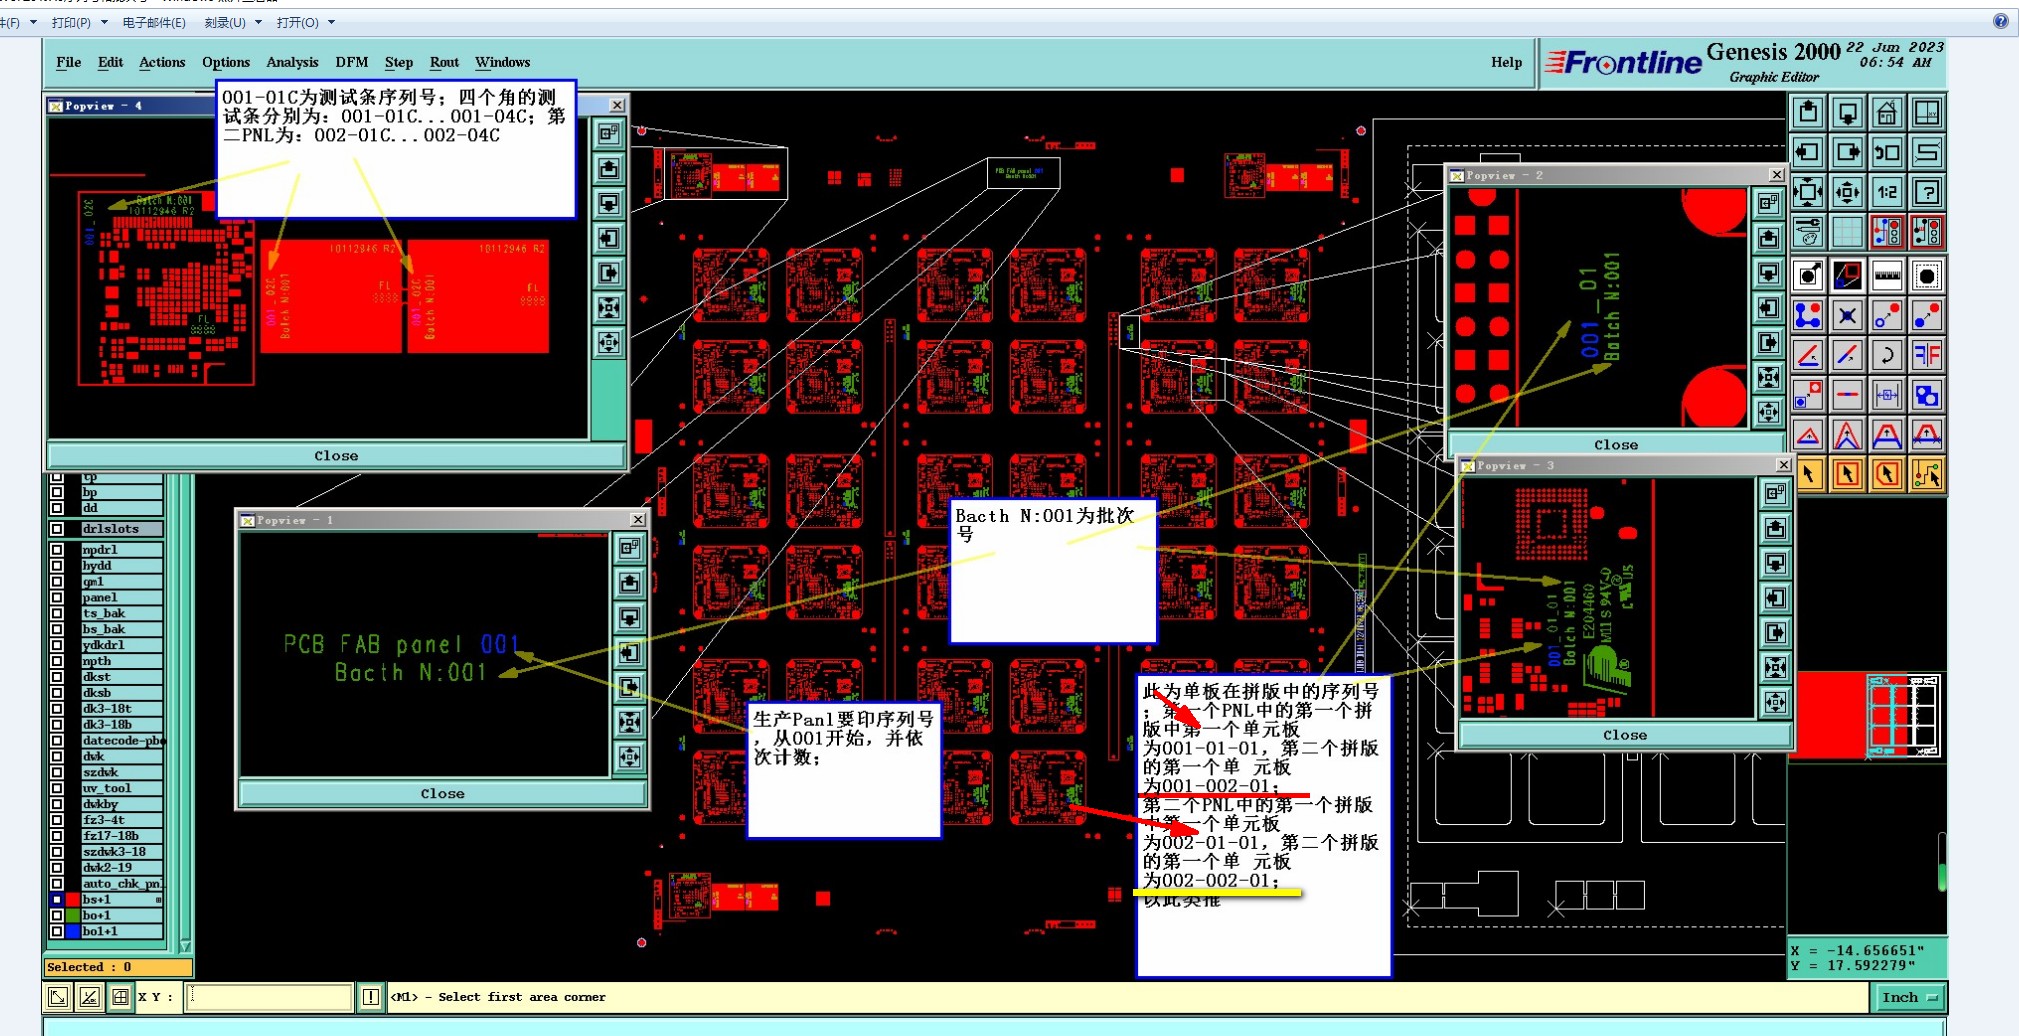Click the net-select arrow with traces icon
Screen dimensions: 2019x1036
tap(1927, 474)
